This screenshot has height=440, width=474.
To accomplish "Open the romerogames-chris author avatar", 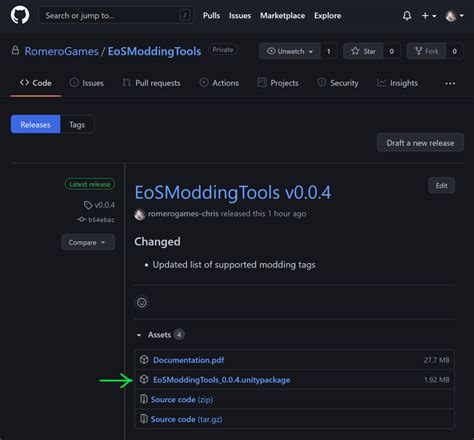I will point(140,214).
